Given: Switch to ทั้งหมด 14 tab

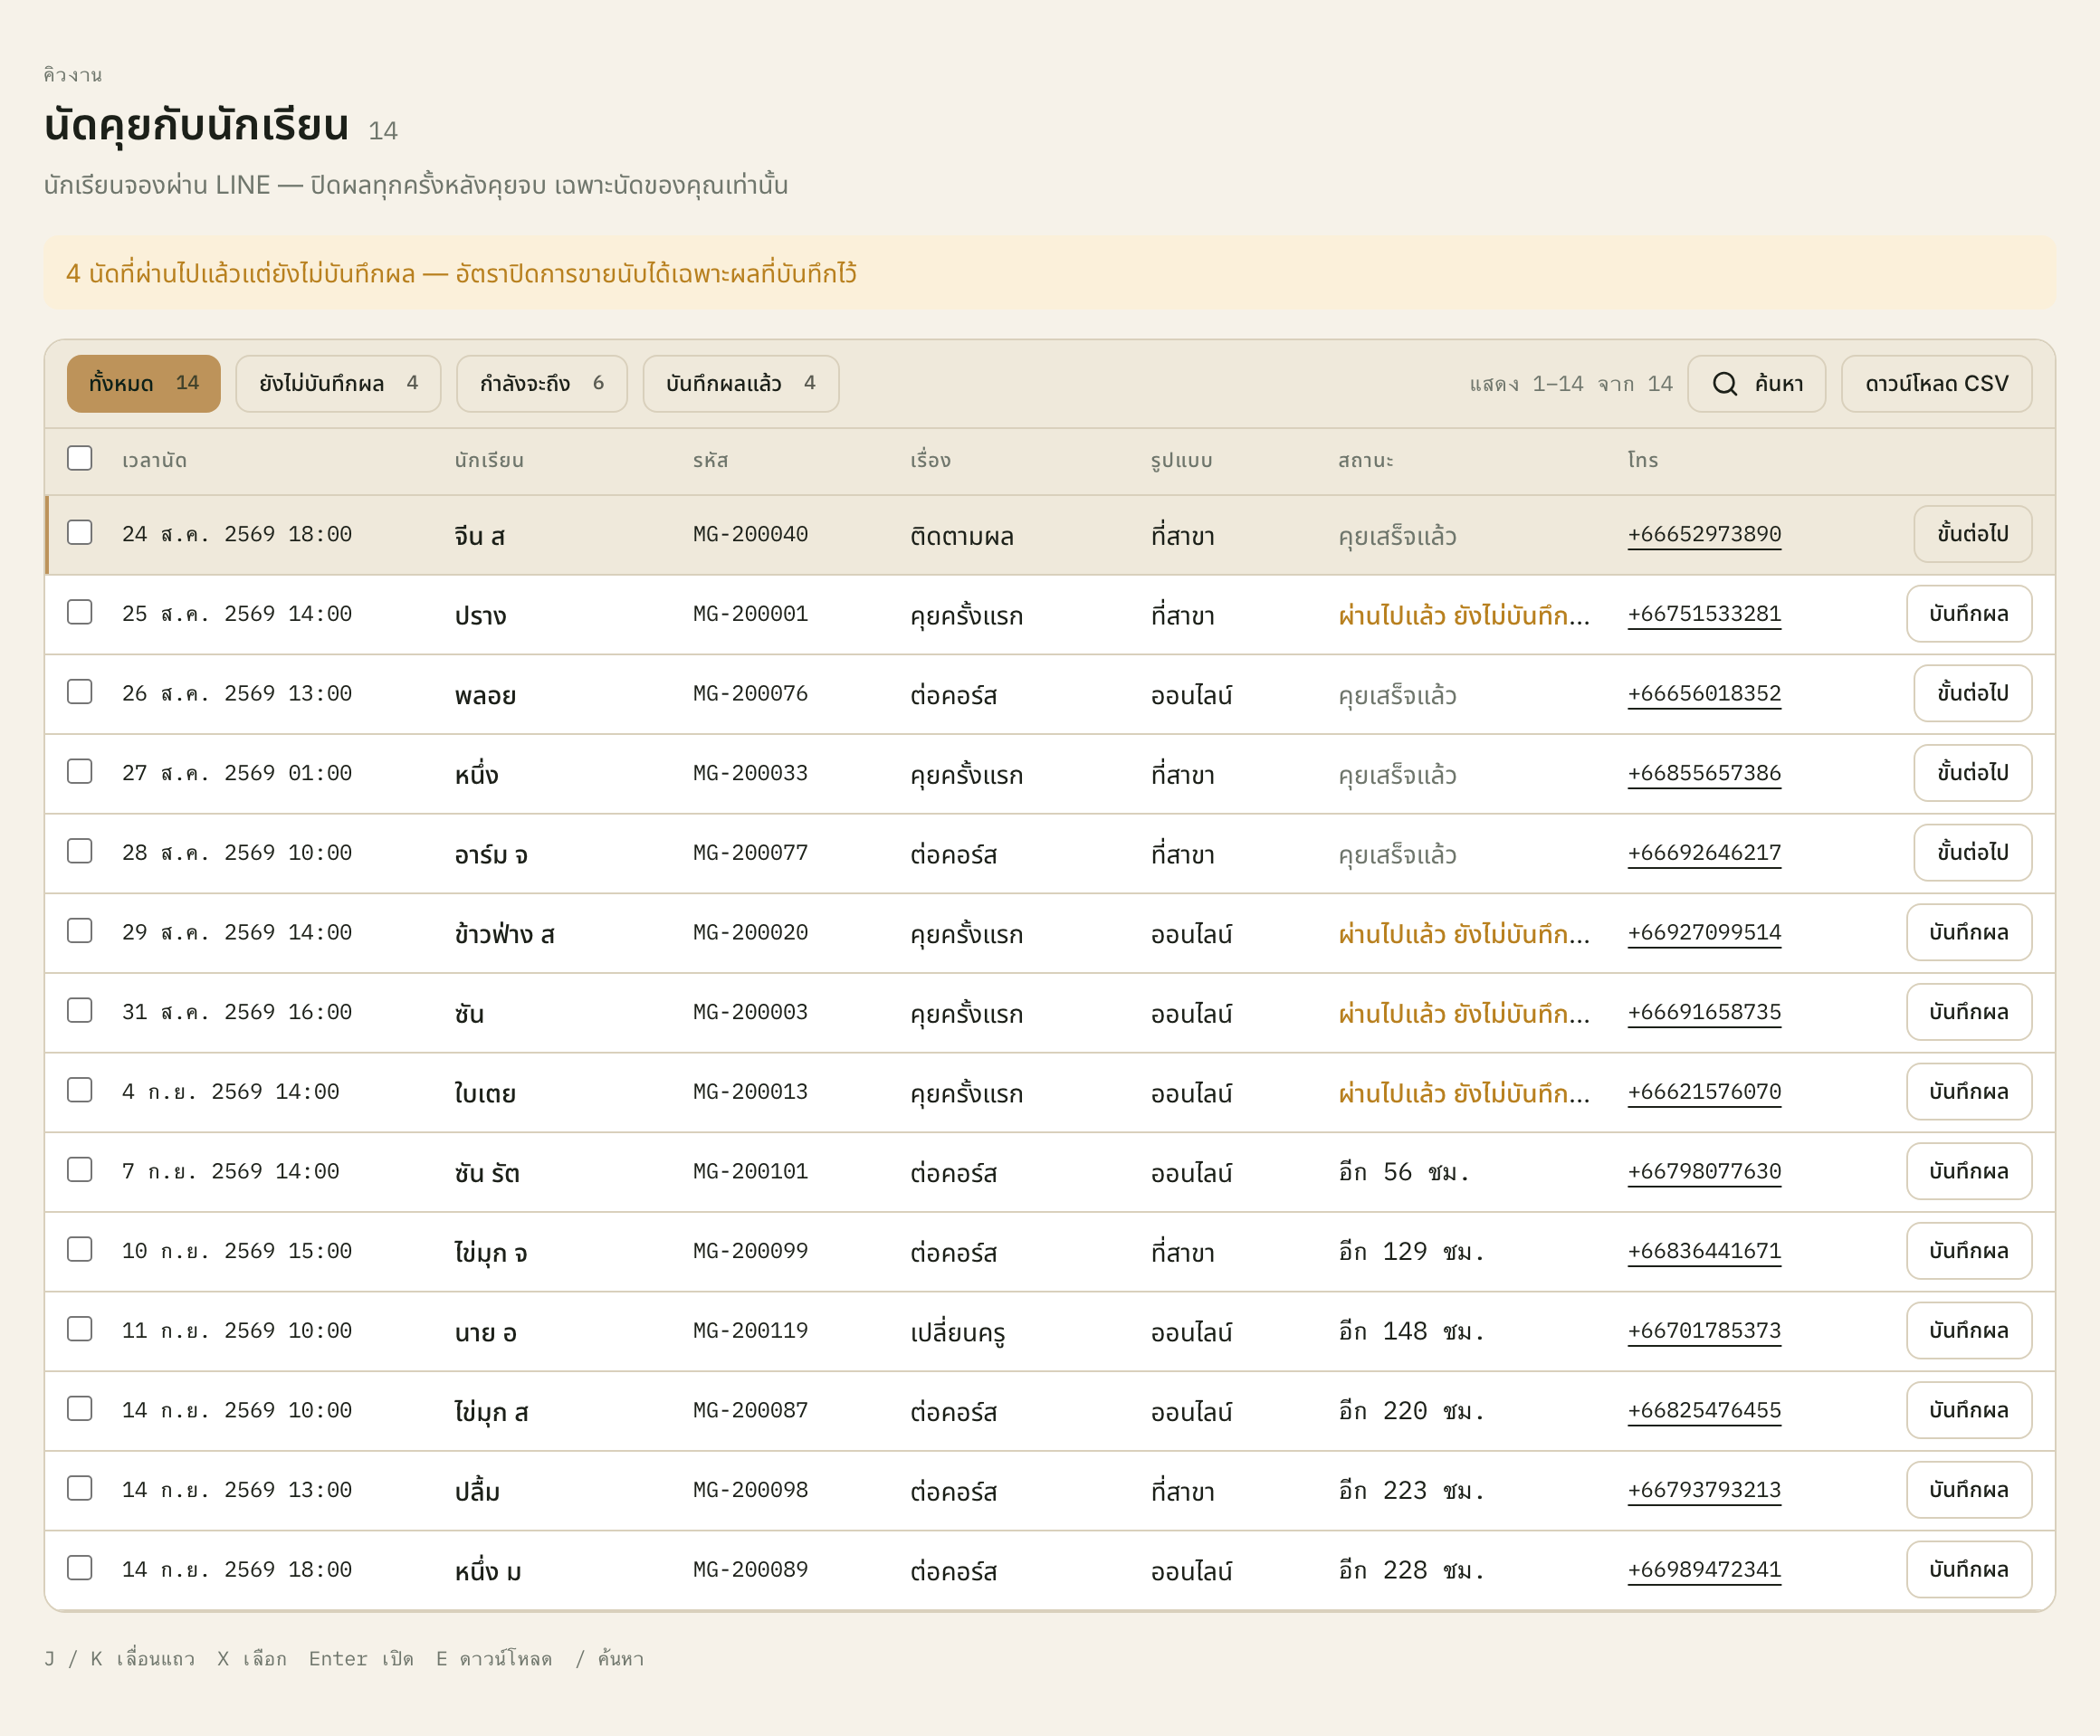Looking at the screenshot, I should (x=144, y=384).
